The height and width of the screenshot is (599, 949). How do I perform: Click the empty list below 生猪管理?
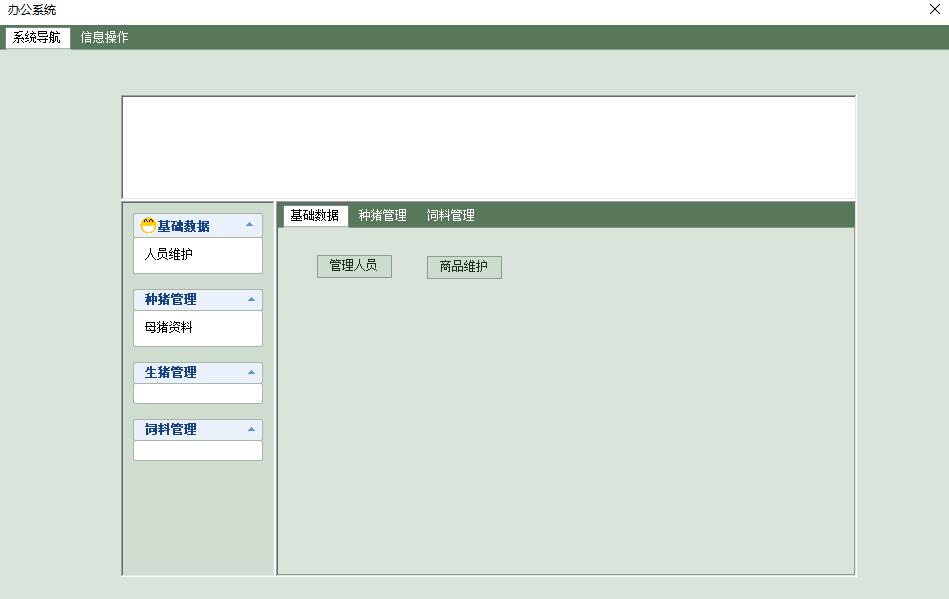(197, 392)
